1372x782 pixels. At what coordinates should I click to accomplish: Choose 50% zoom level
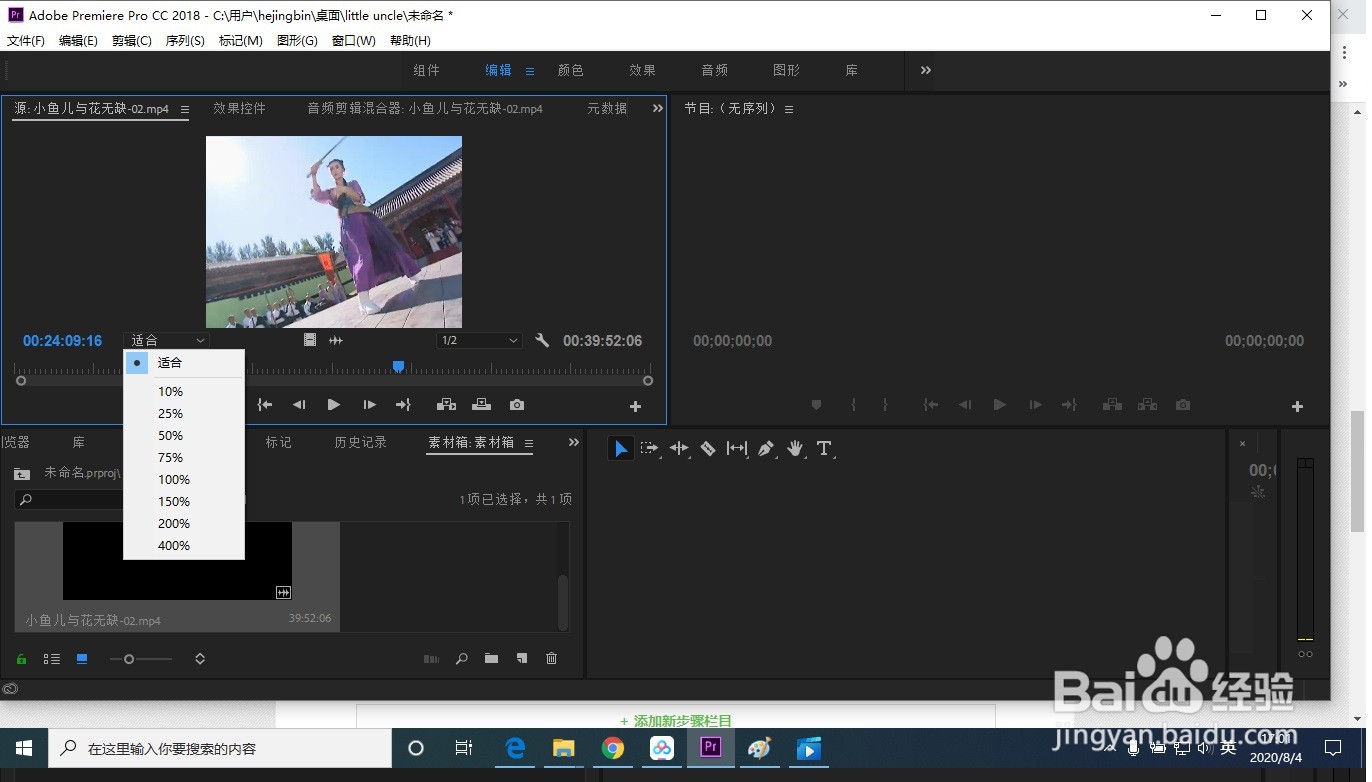(x=184, y=436)
